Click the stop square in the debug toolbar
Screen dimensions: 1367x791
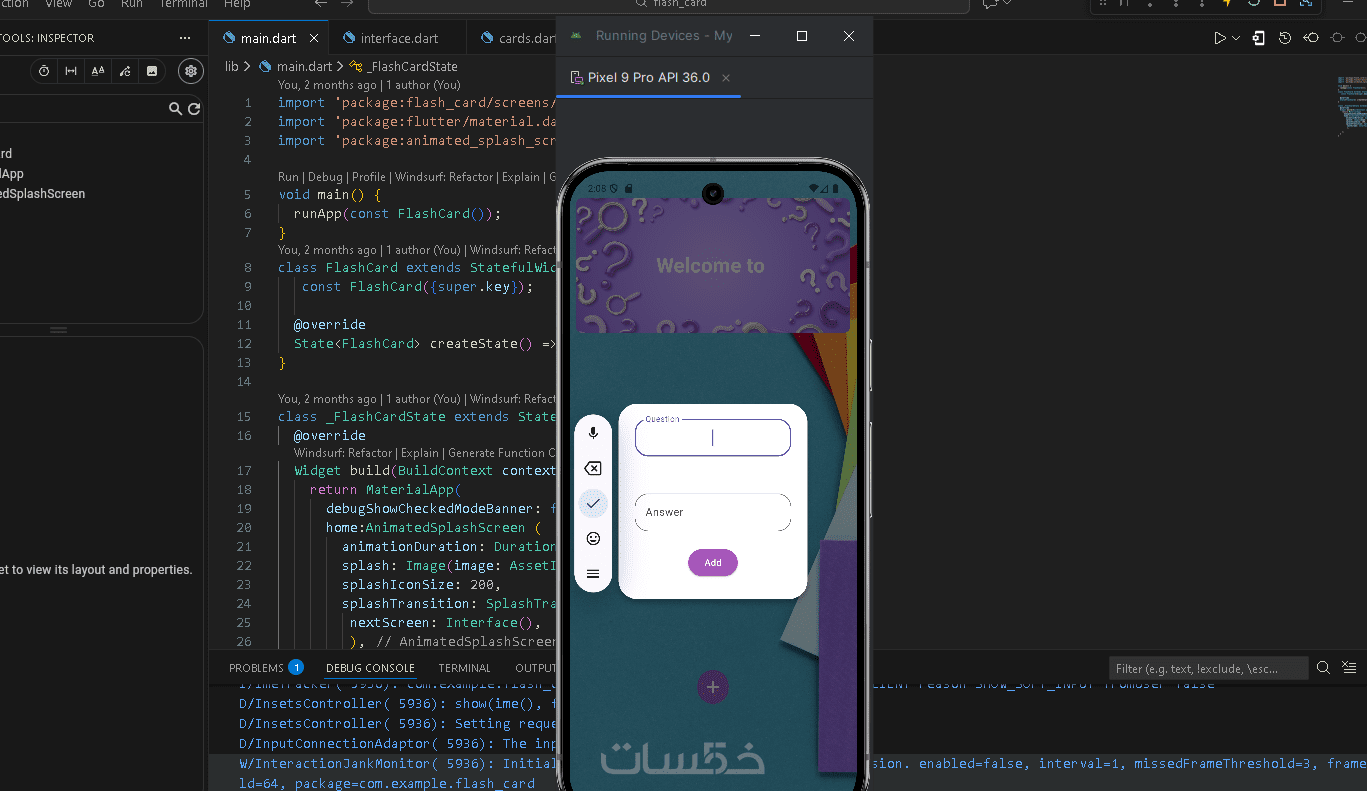(x=1280, y=4)
